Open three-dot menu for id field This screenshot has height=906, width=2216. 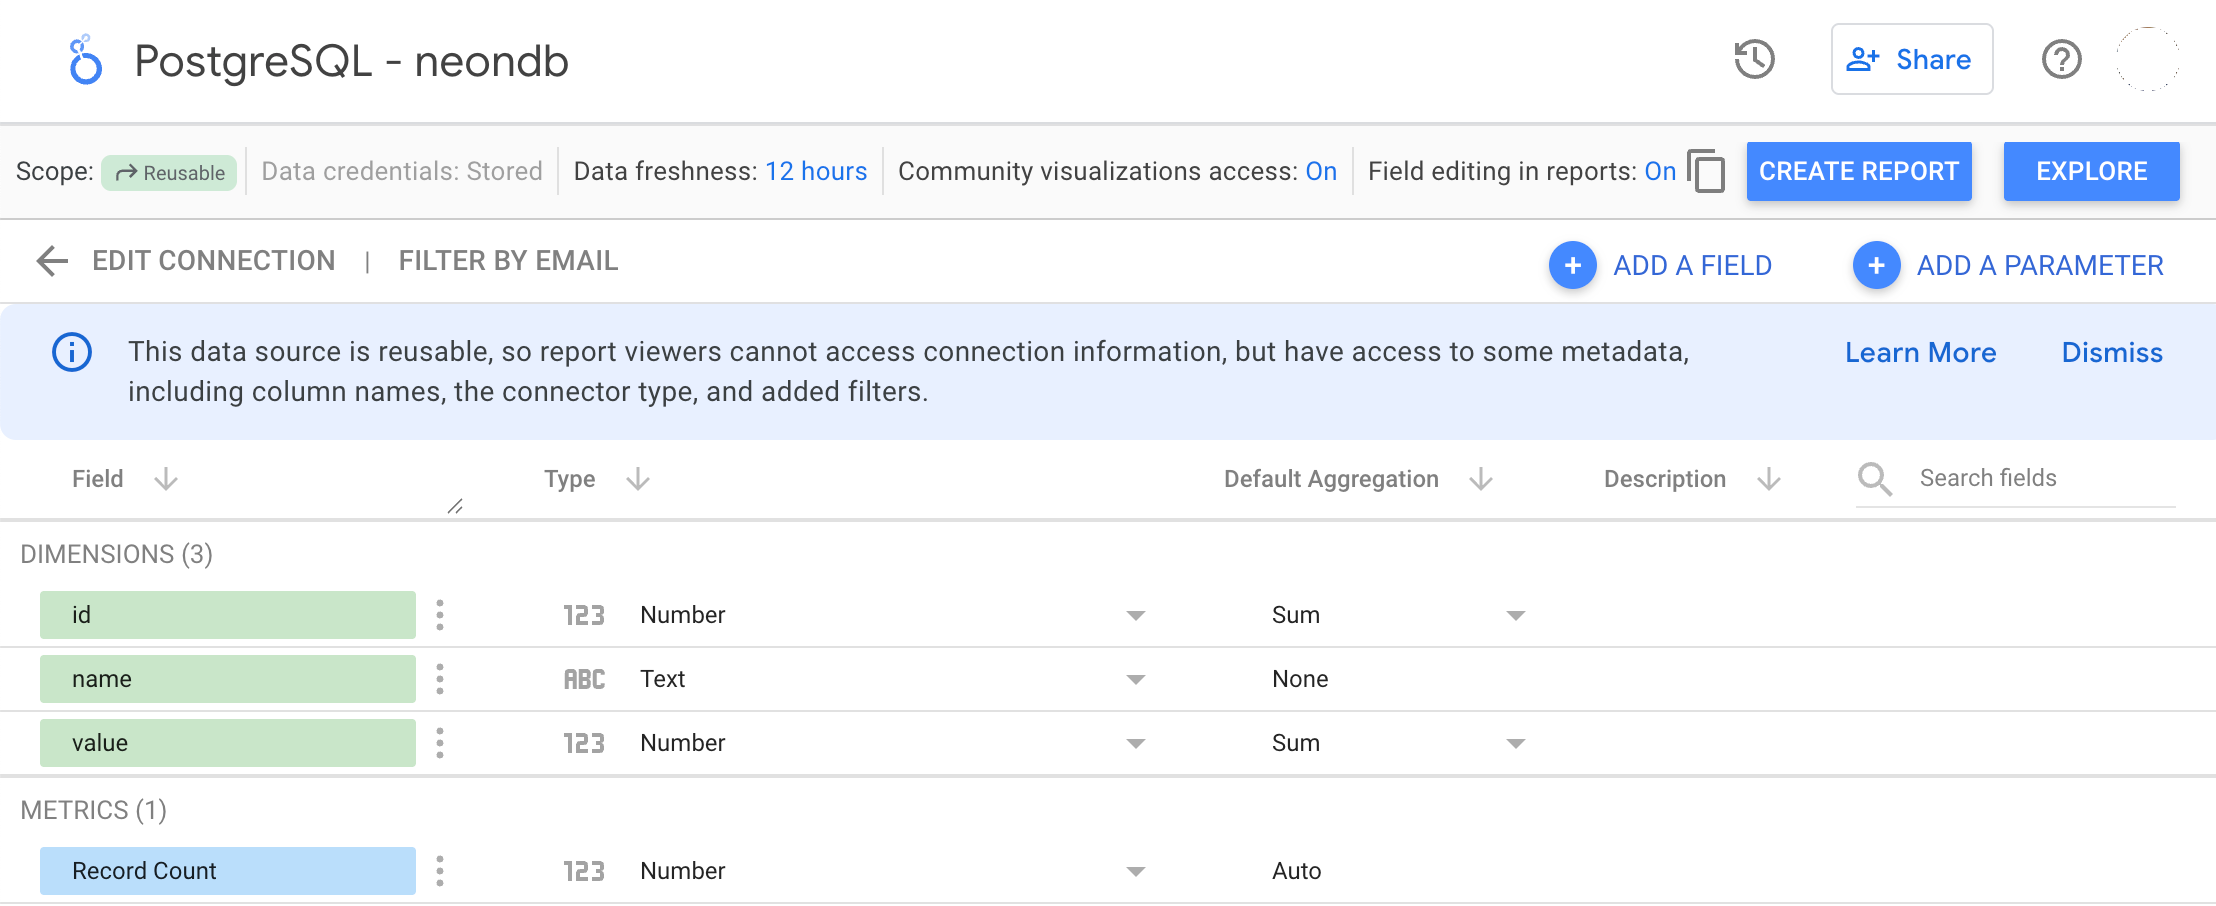pos(440,615)
